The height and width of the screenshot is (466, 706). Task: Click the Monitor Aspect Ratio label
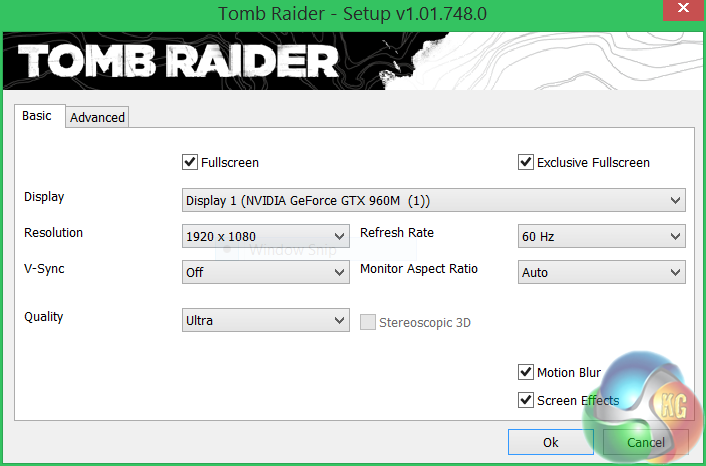[x=419, y=269]
